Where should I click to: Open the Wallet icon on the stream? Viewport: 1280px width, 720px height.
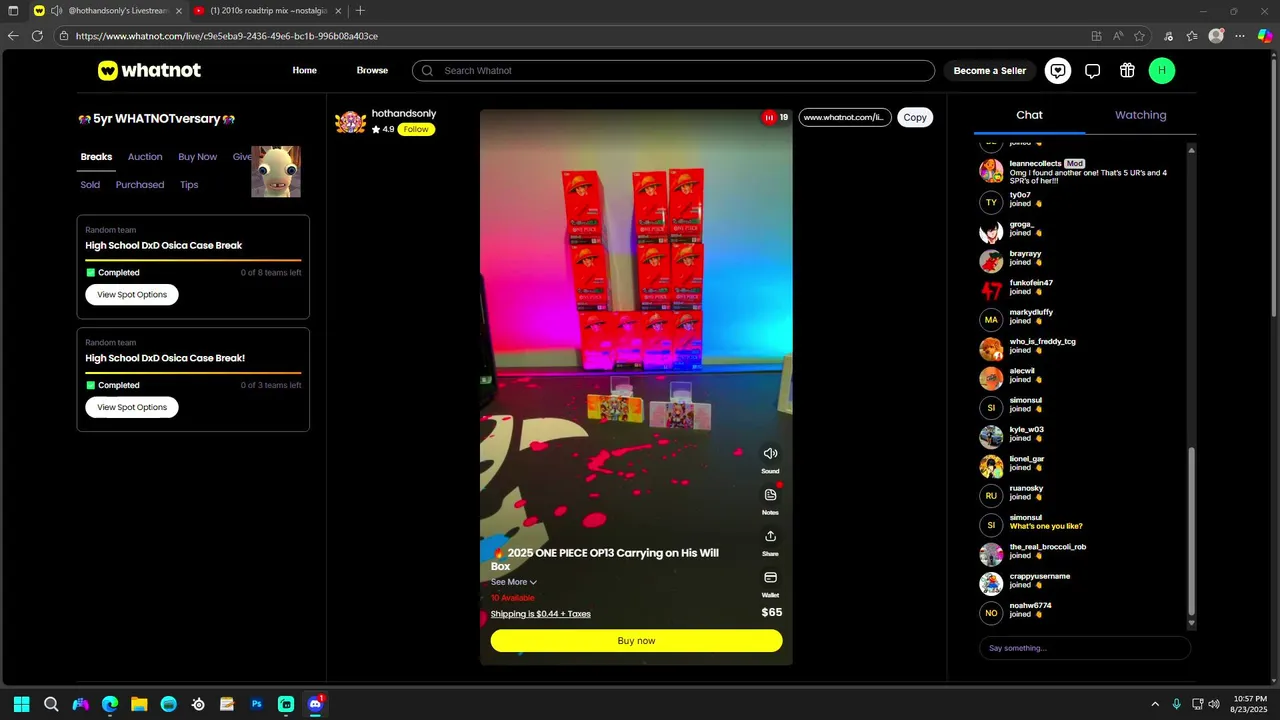[x=770, y=578]
